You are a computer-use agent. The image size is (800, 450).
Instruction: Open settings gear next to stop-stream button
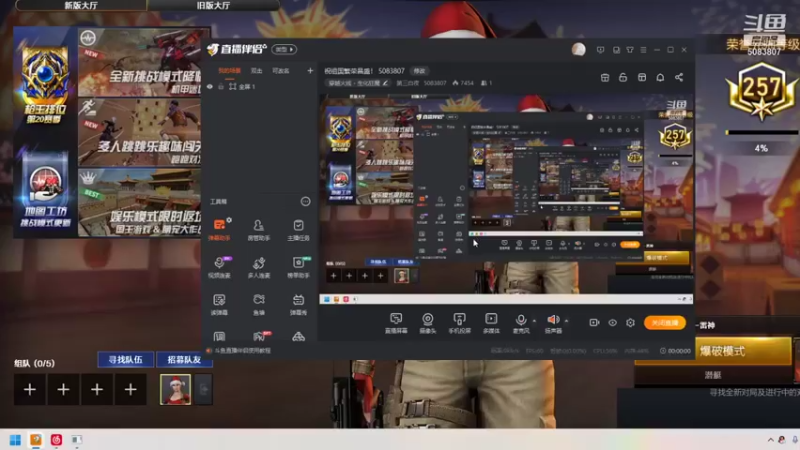pyautogui.click(x=630, y=322)
